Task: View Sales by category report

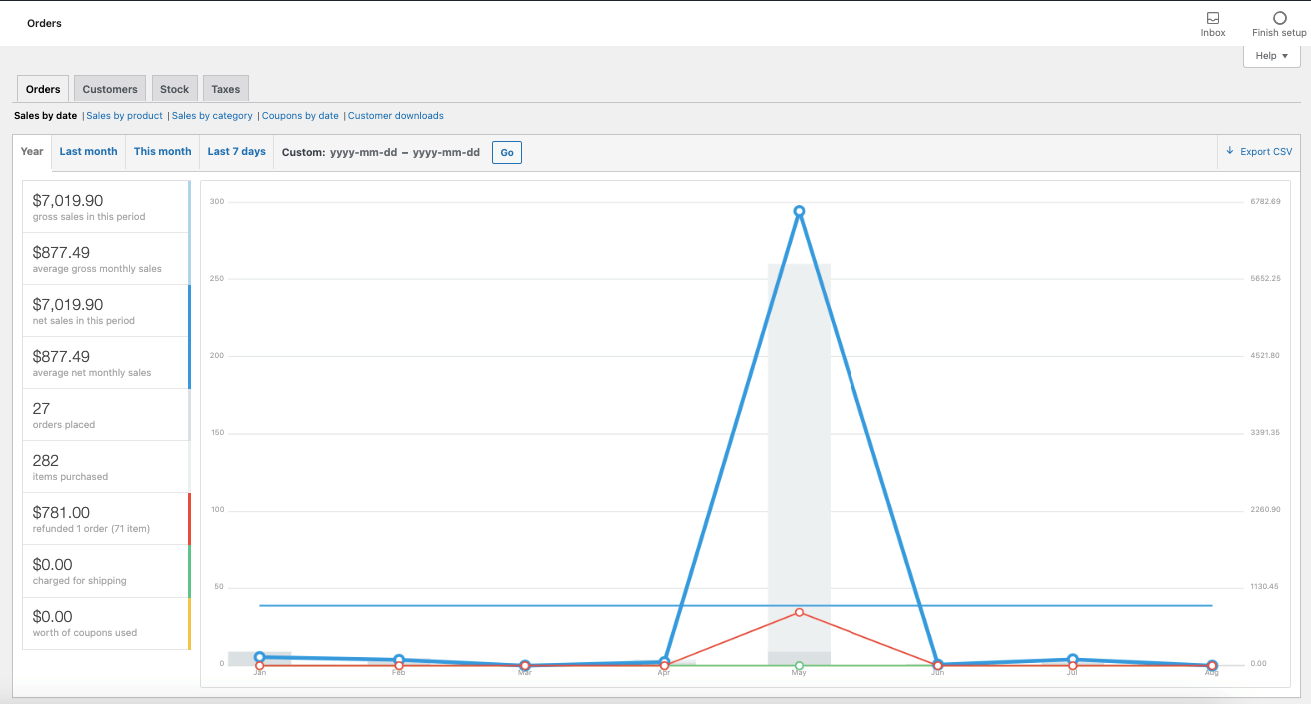Action: (x=212, y=116)
